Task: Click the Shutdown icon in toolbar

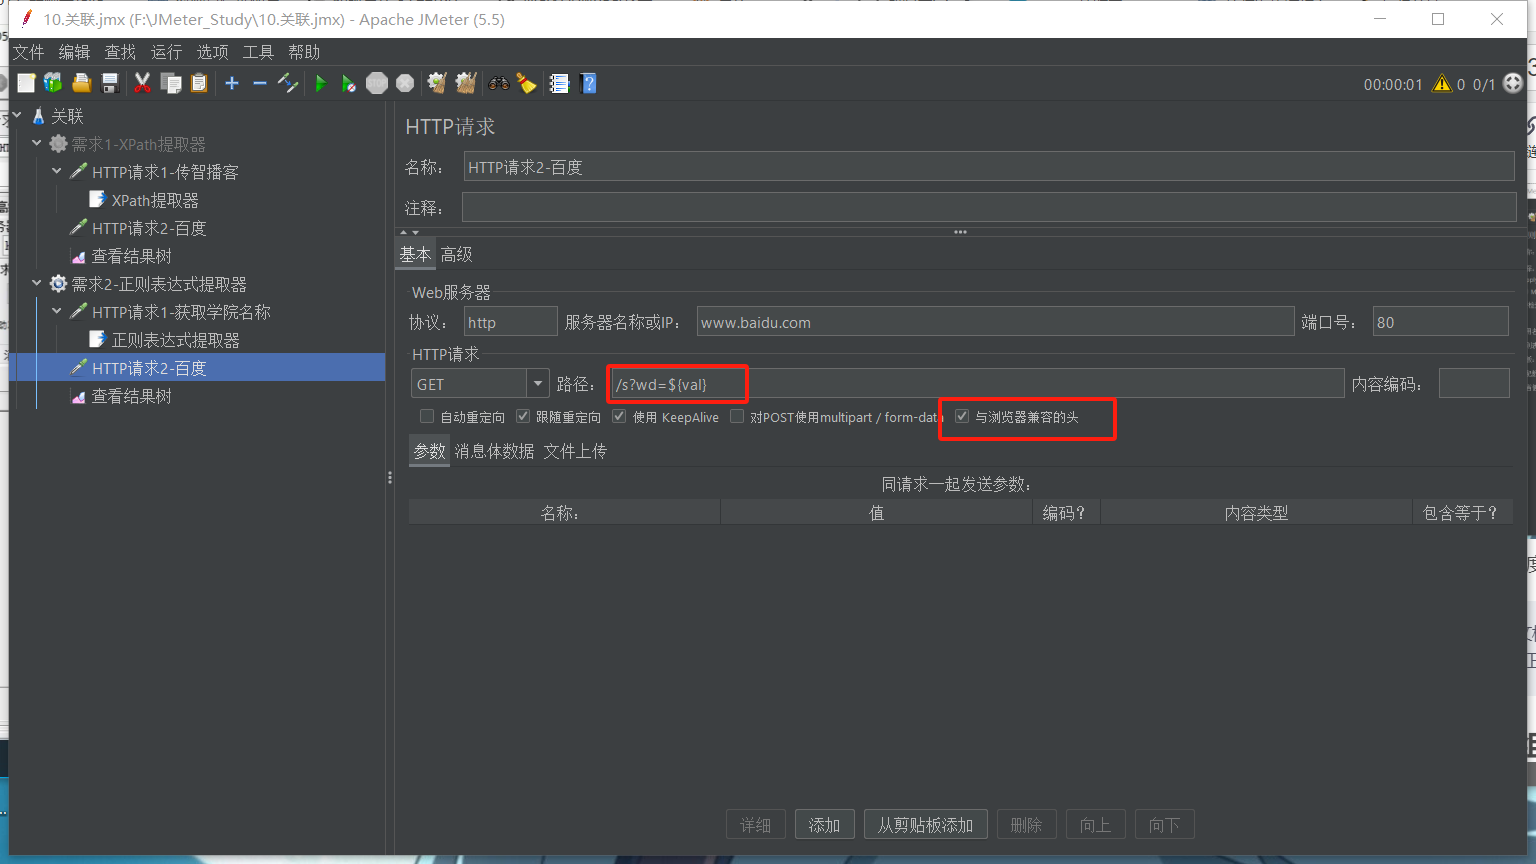Action: tap(405, 83)
